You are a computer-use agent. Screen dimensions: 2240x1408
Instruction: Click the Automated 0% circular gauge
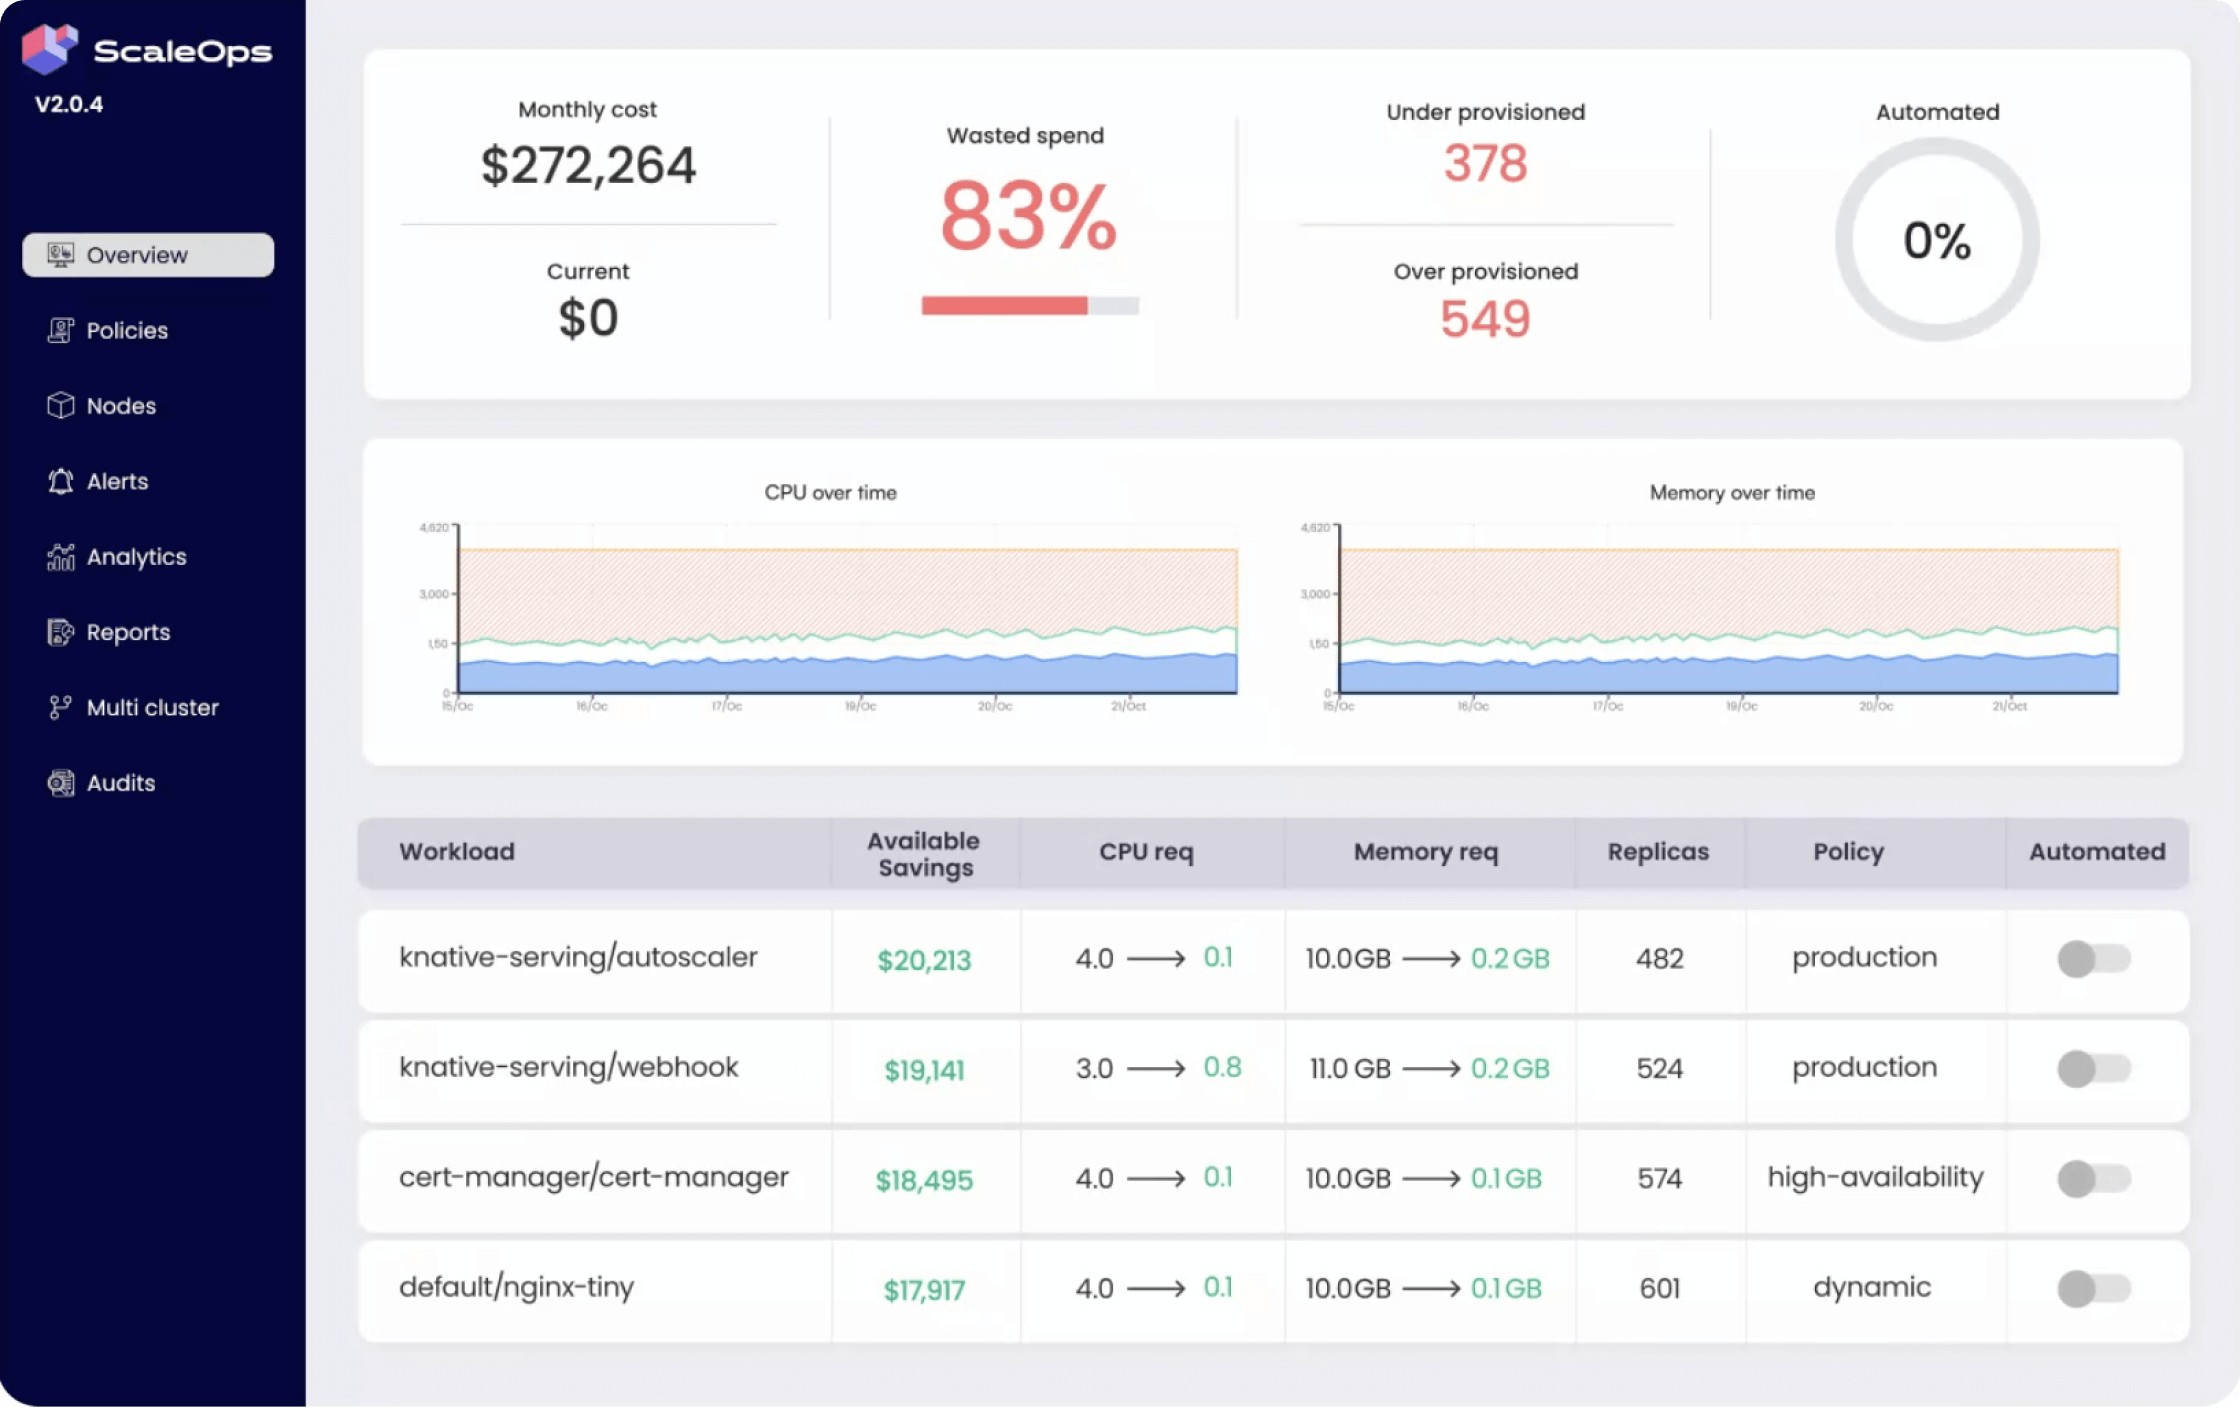point(1936,238)
